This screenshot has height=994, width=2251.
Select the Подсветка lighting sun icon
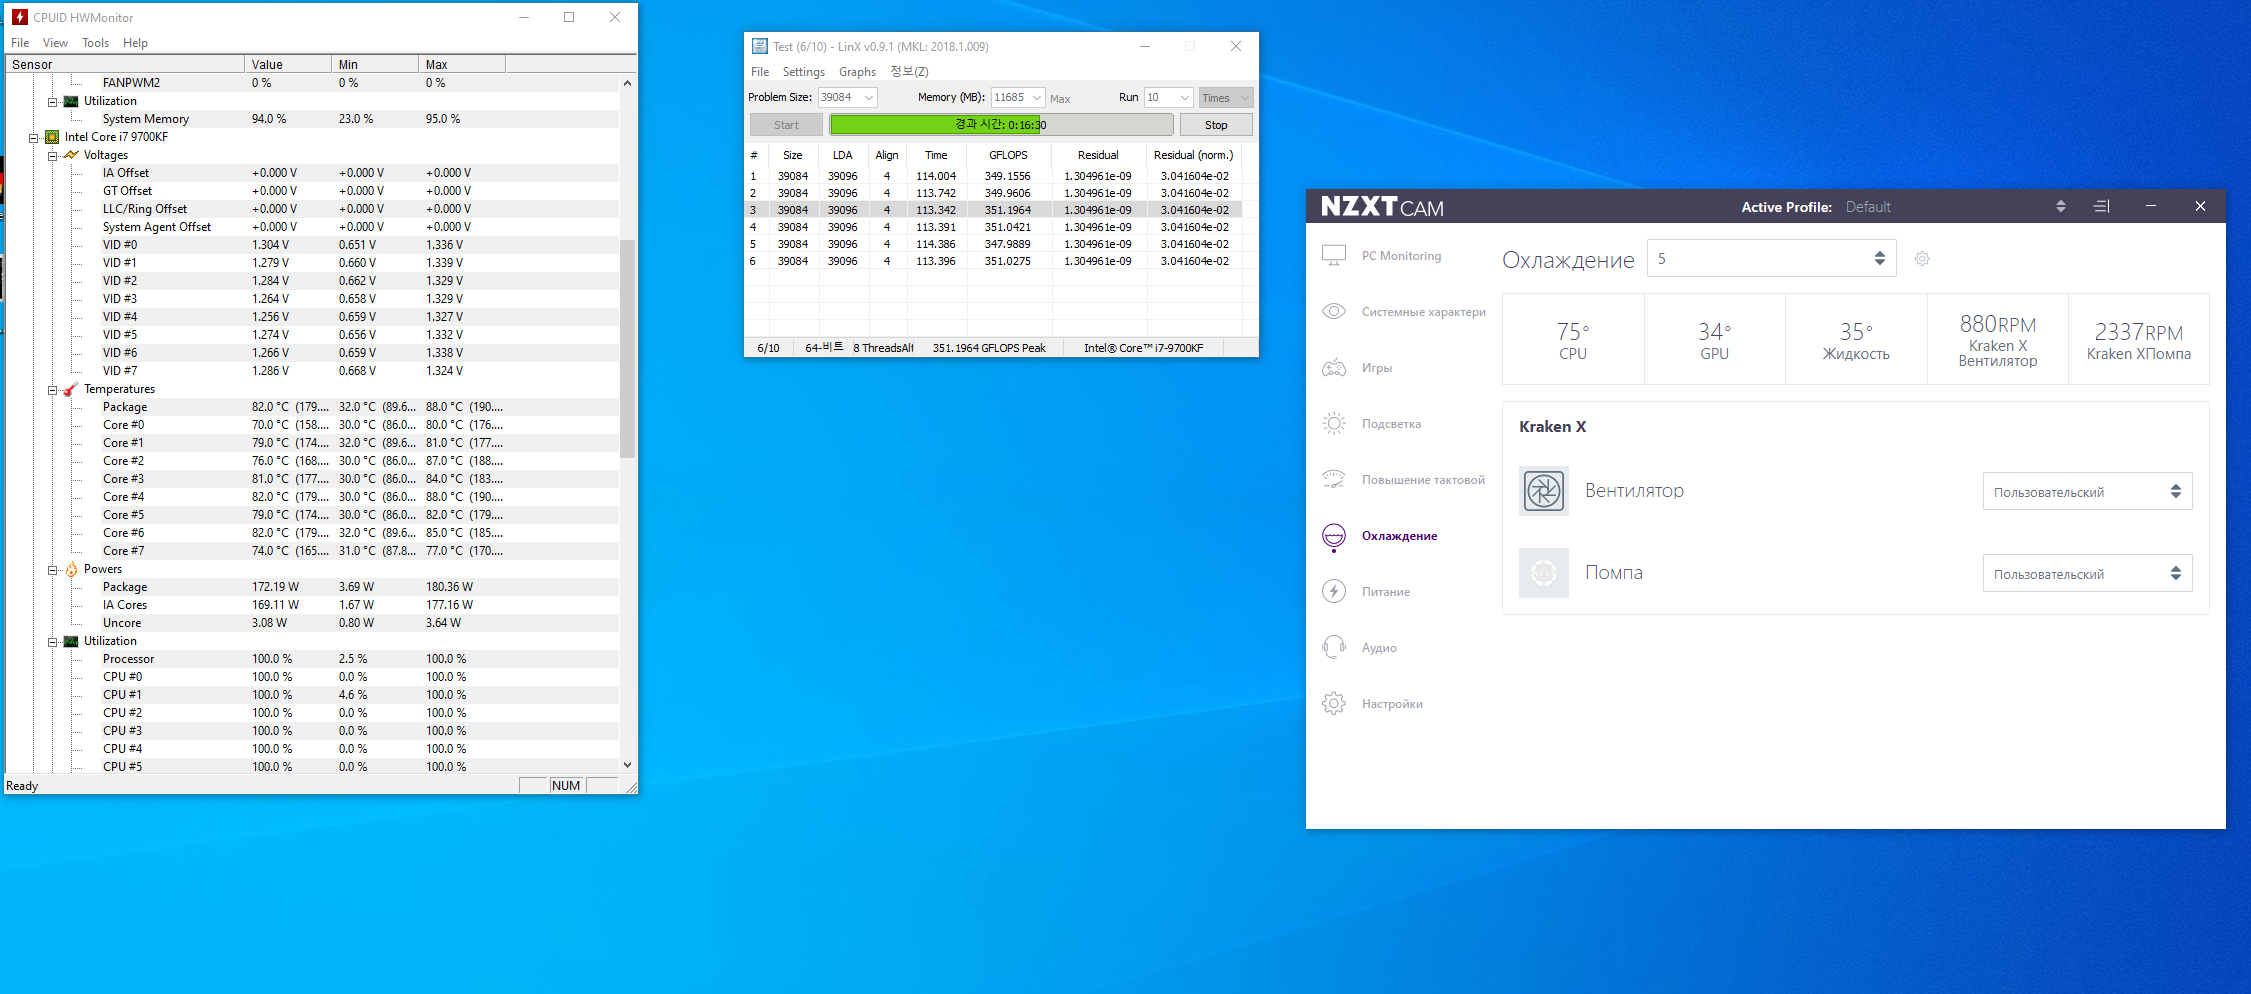[1334, 423]
